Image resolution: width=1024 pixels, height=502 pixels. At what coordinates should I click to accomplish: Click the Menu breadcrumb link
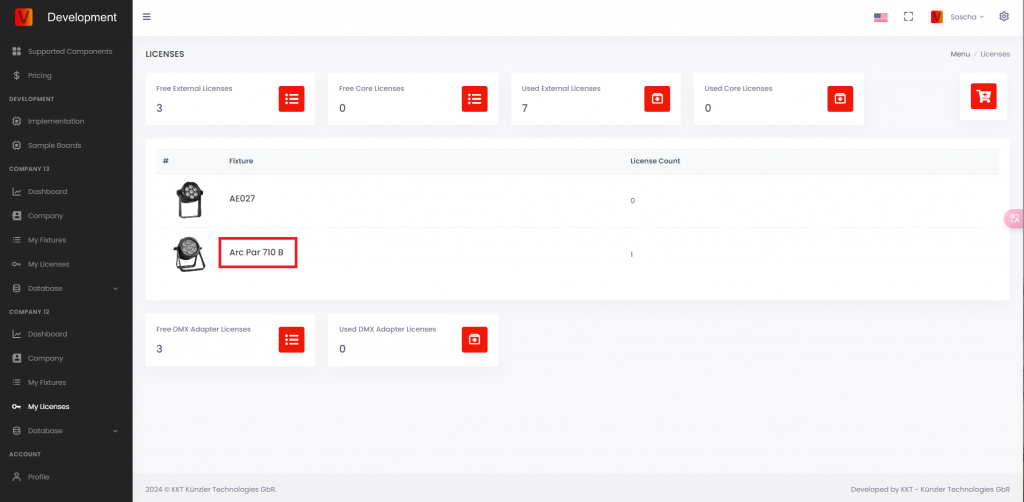point(959,53)
